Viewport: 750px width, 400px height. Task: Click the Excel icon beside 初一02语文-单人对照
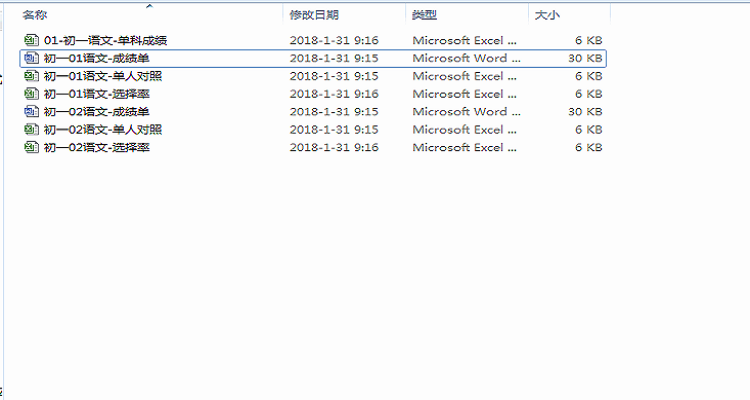pos(30,130)
